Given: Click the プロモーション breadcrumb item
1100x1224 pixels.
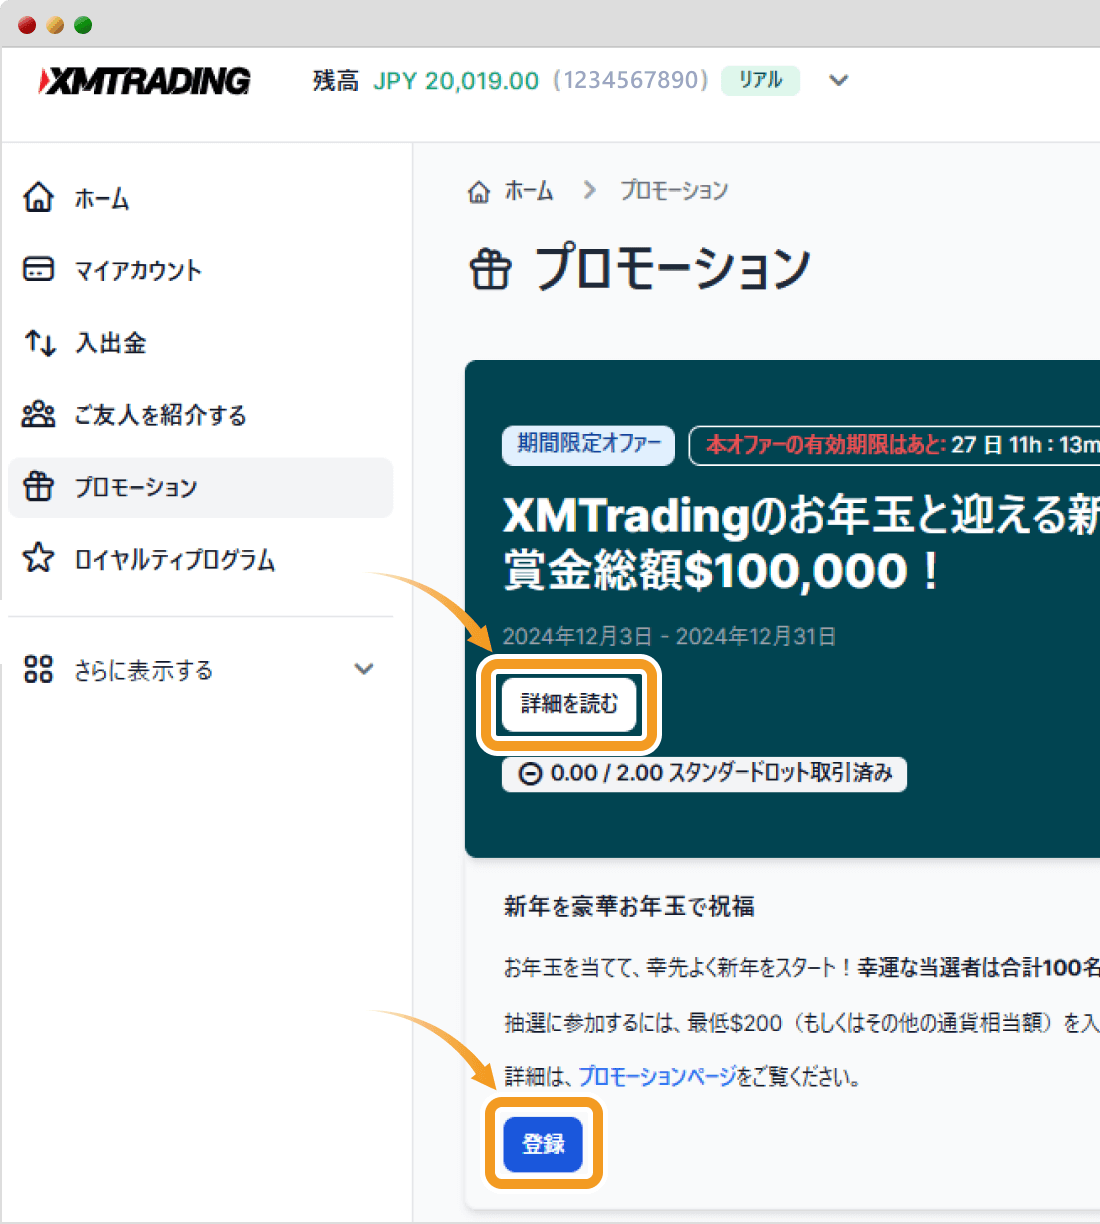Looking at the screenshot, I should 674,190.
